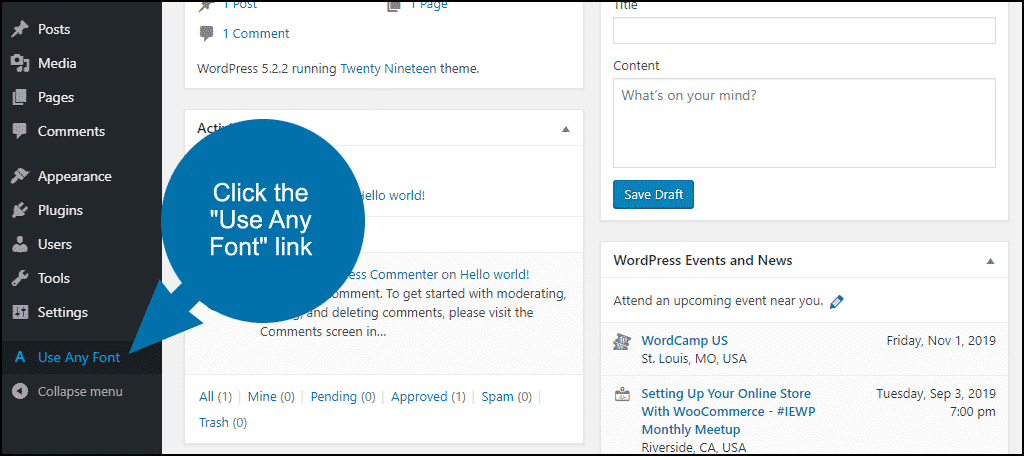Click the Comments speech bubble icon
The height and width of the screenshot is (456, 1024).
19,131
